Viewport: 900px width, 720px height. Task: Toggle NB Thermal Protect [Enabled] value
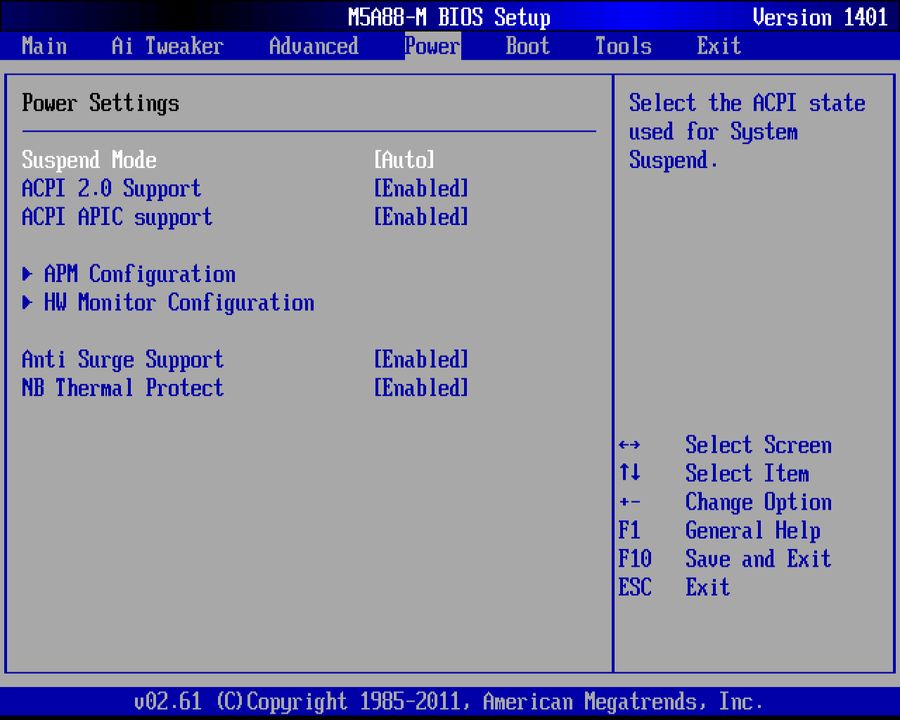click(421, 388)
